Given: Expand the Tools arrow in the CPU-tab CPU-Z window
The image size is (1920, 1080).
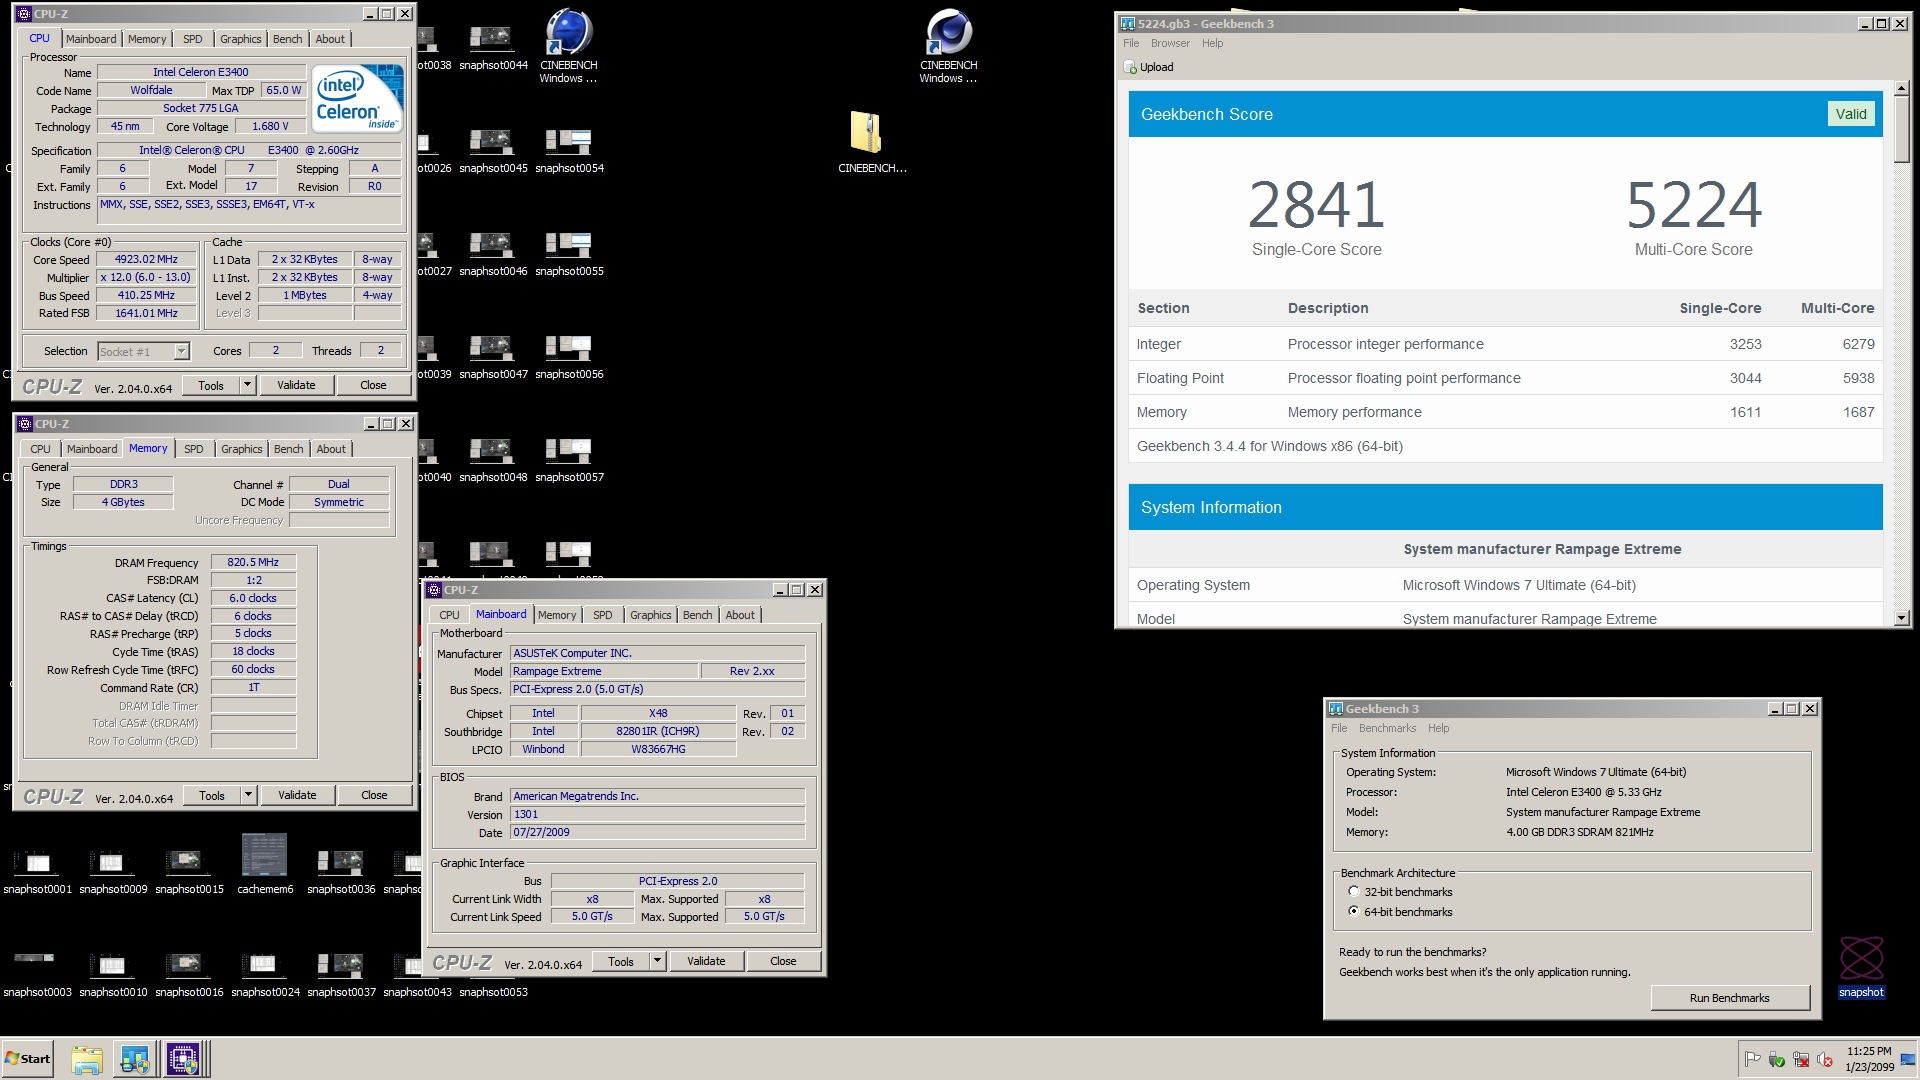Looking at the screenshot, I should tap(248, 385).
